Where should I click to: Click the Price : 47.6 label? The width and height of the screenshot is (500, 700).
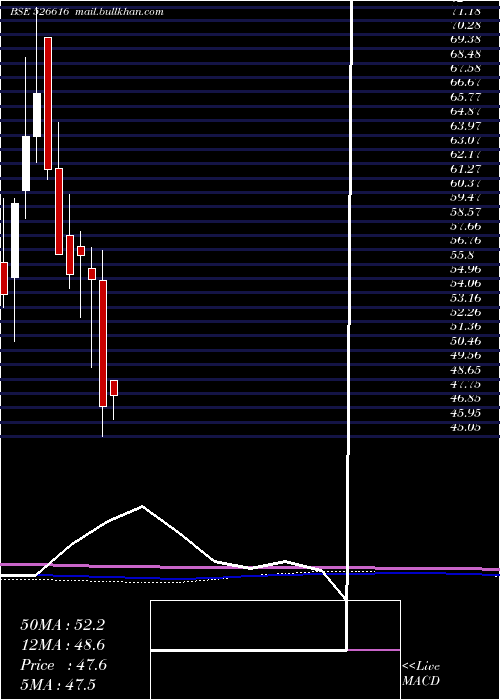(x=63, y=665)
